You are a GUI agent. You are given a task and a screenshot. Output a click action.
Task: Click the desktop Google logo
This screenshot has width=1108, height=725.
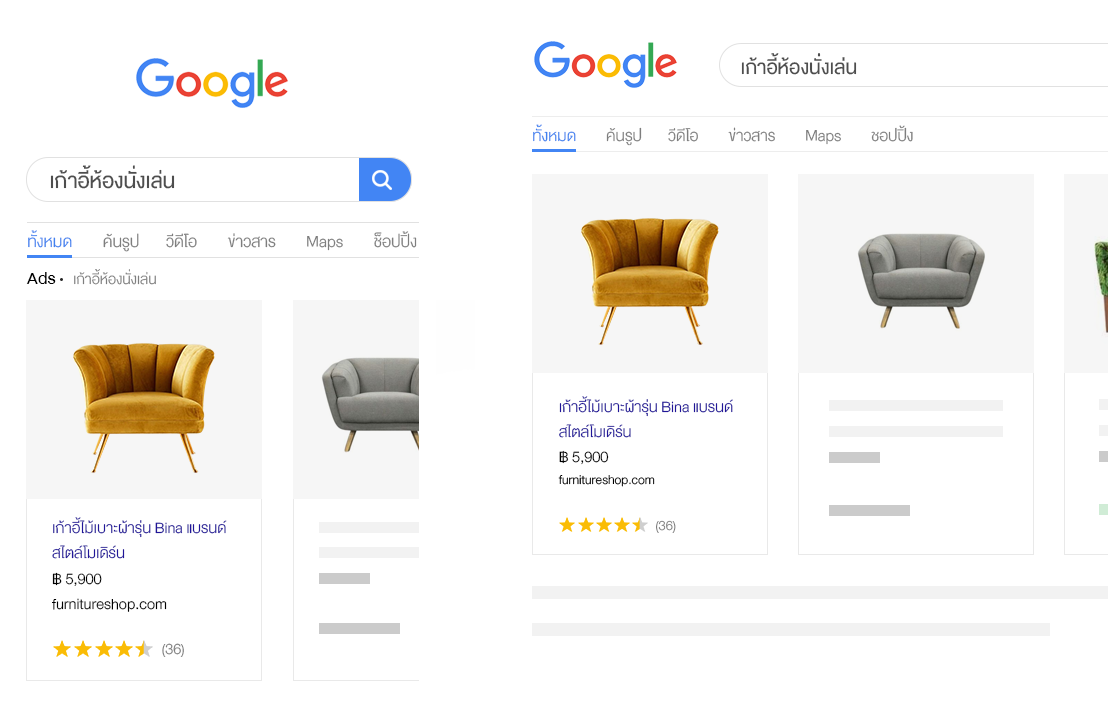click(x=605, y=64)
